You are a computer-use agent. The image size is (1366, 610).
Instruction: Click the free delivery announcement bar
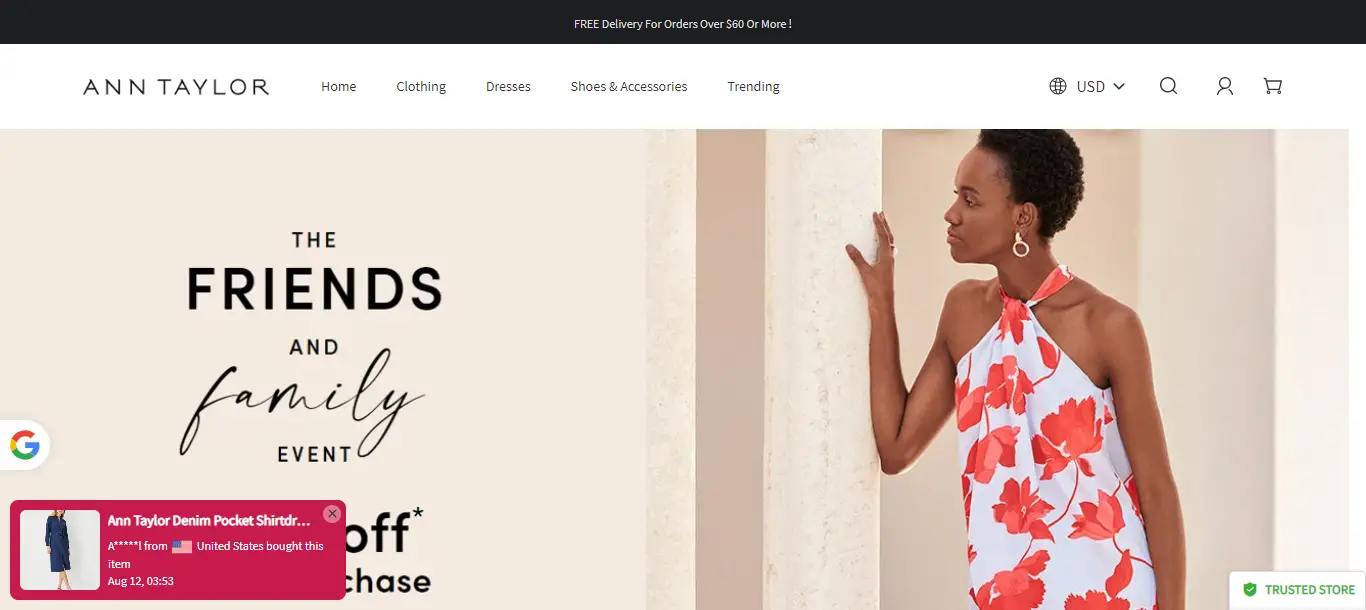pyautogui.click(x=683, y=22)
